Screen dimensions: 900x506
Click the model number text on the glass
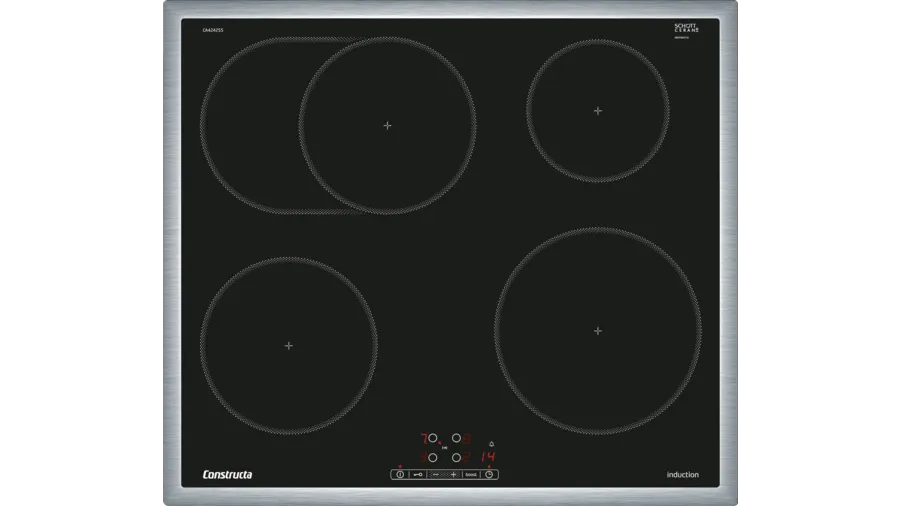tap(213, 31)
